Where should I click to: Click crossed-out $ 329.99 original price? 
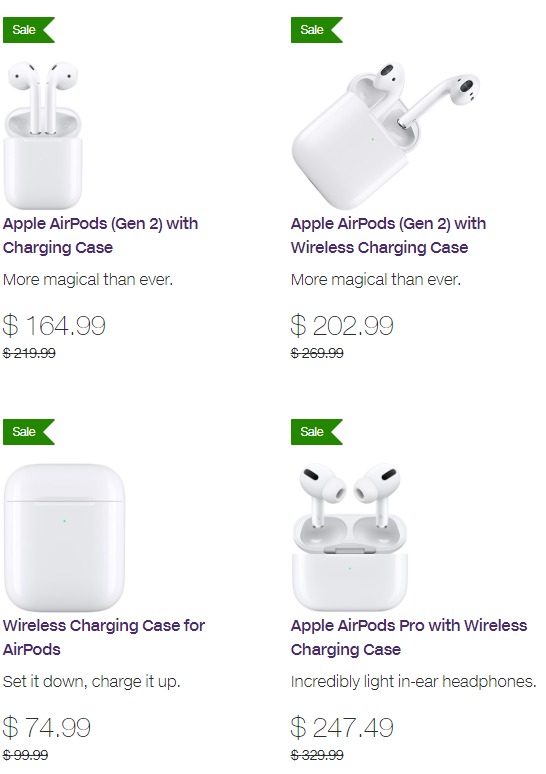[x=317, y=755]
